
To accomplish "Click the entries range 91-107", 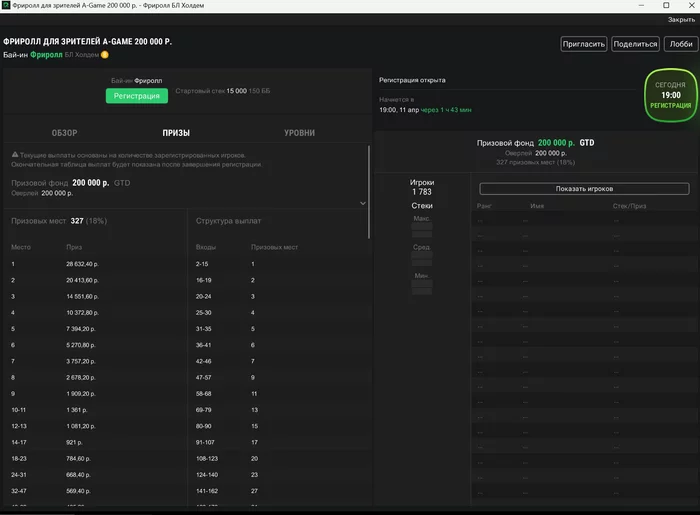I will 205,442.
